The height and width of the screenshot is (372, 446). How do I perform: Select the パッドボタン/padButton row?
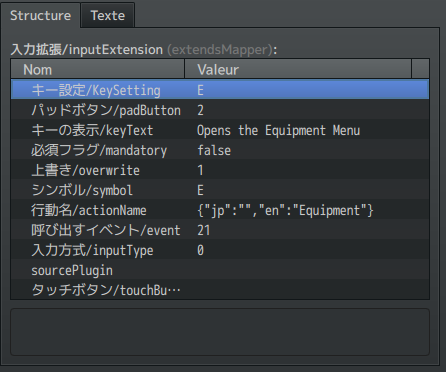[220, 110]
